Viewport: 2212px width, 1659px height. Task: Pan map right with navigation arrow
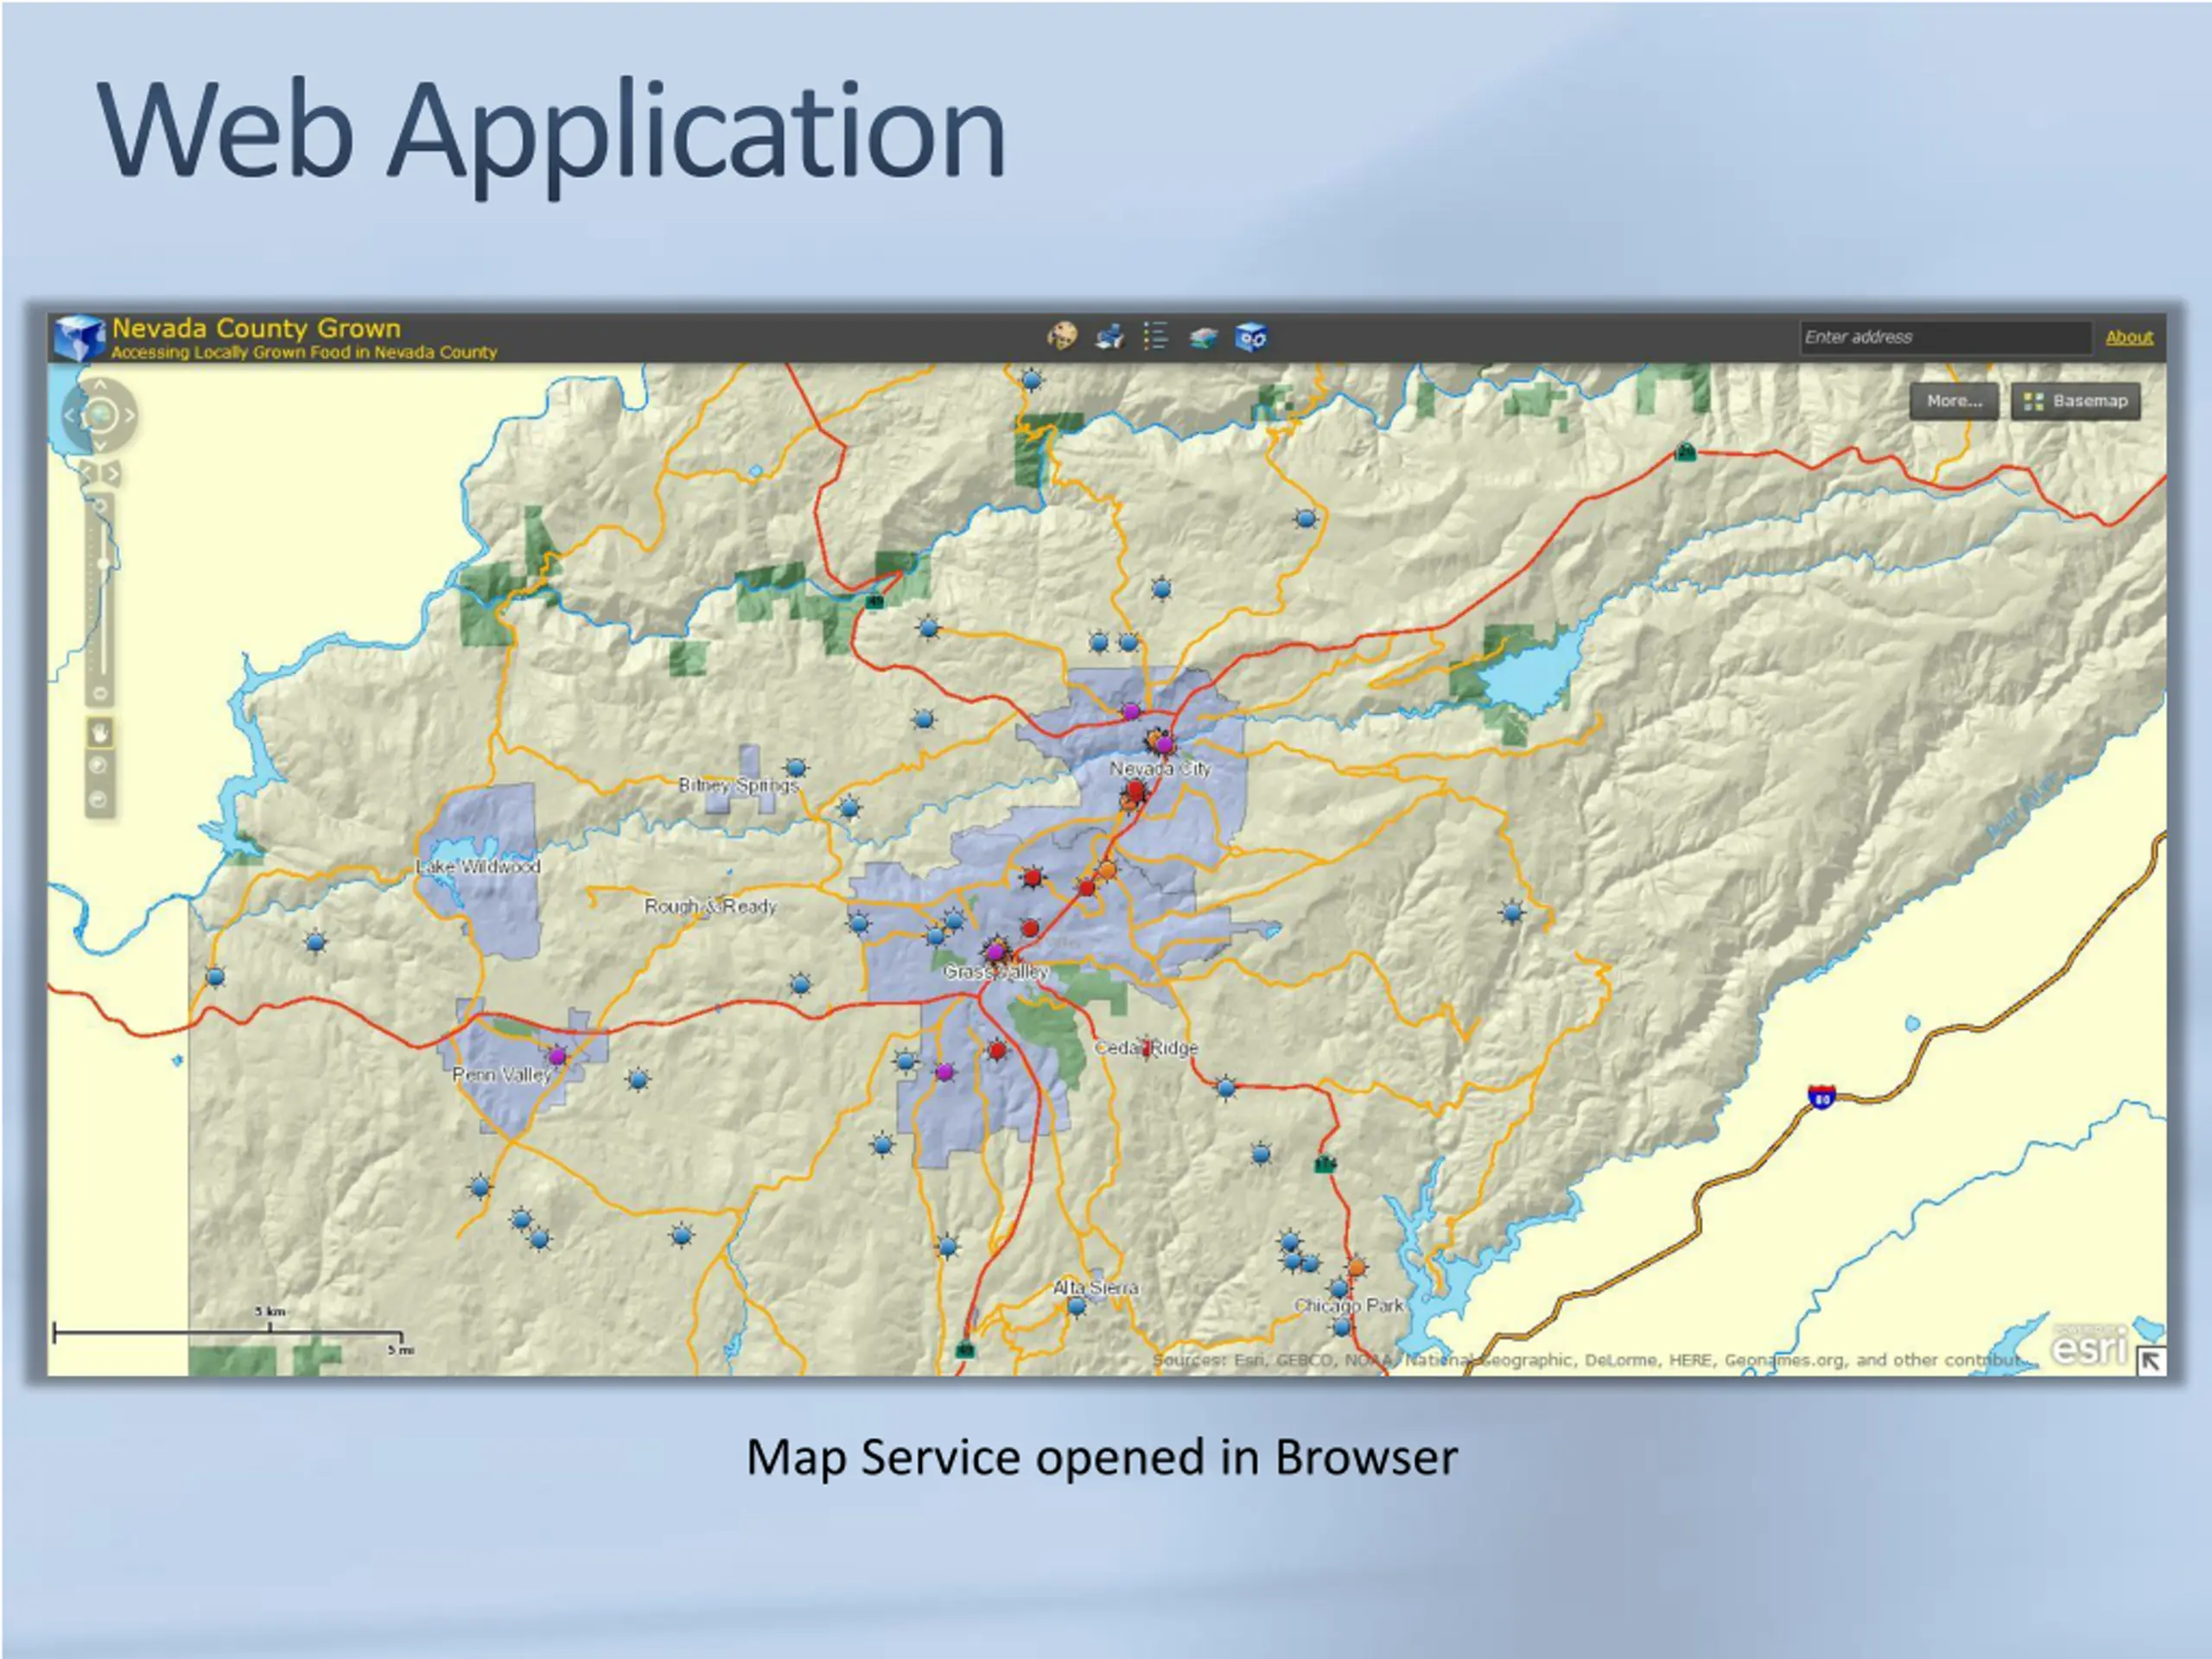tap(129, 415)
